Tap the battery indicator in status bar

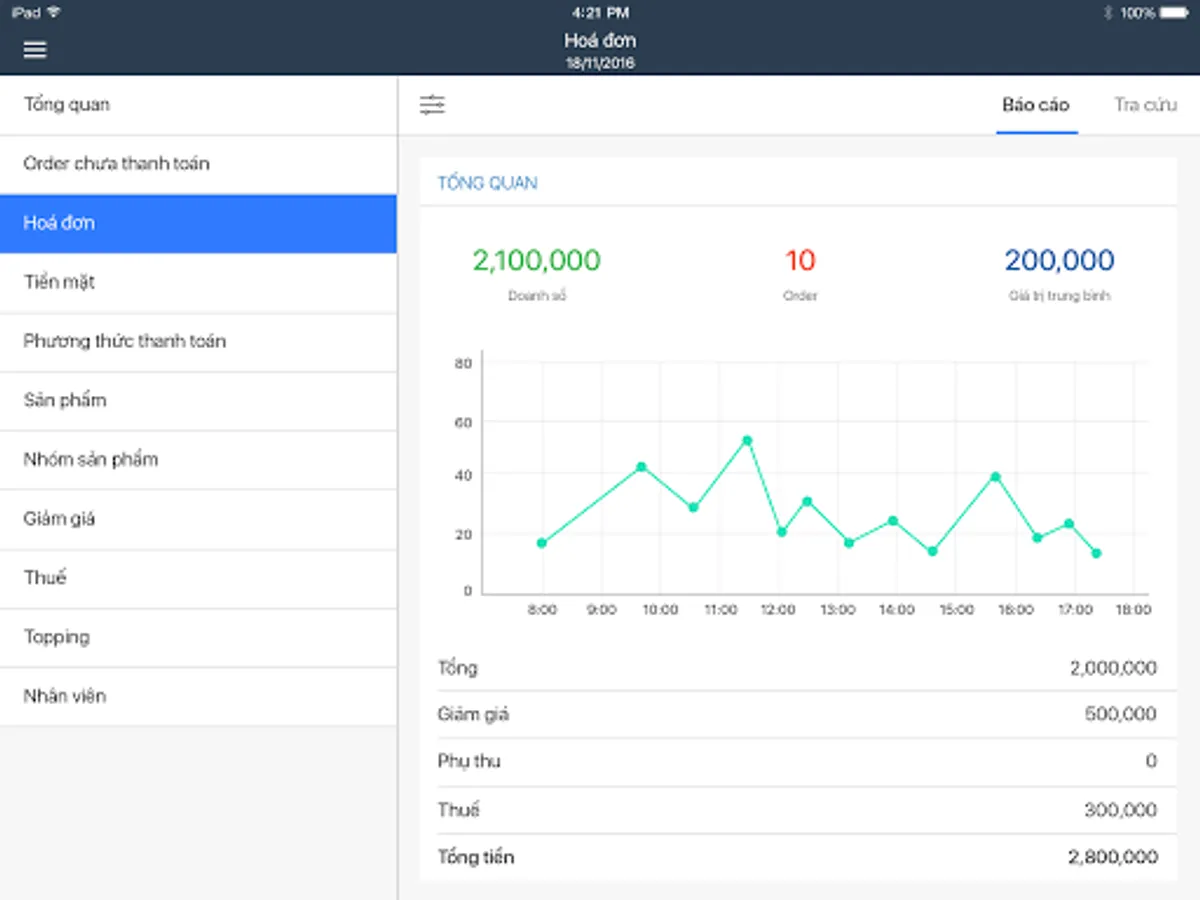tap(1174, 13)
